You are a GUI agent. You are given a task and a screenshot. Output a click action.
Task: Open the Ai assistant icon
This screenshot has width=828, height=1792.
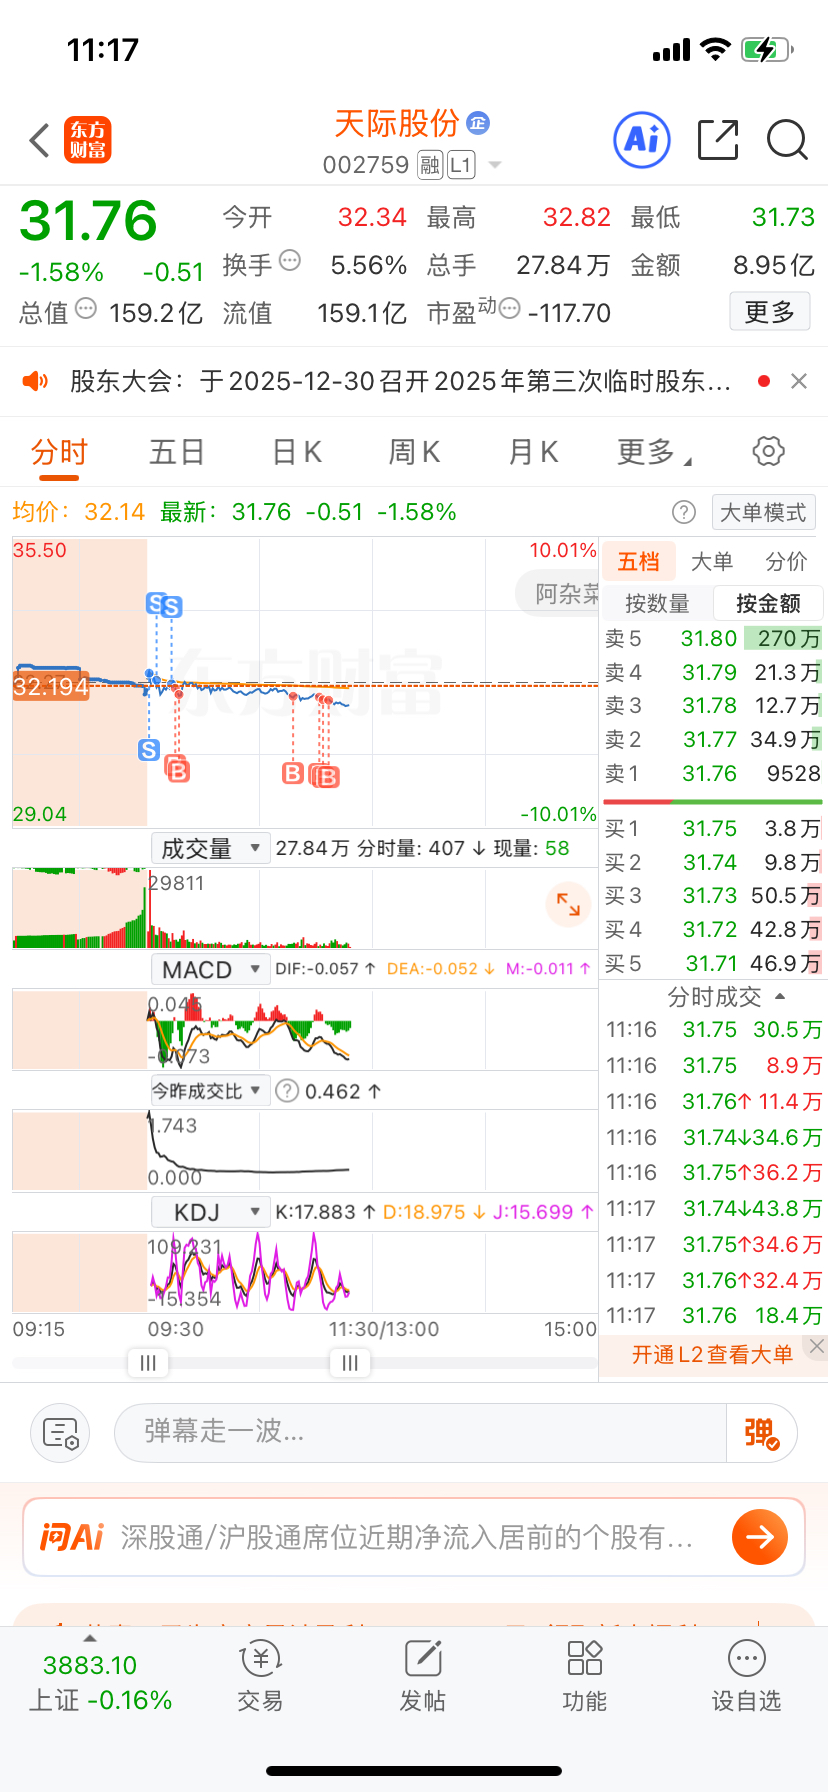pos(641,140)
